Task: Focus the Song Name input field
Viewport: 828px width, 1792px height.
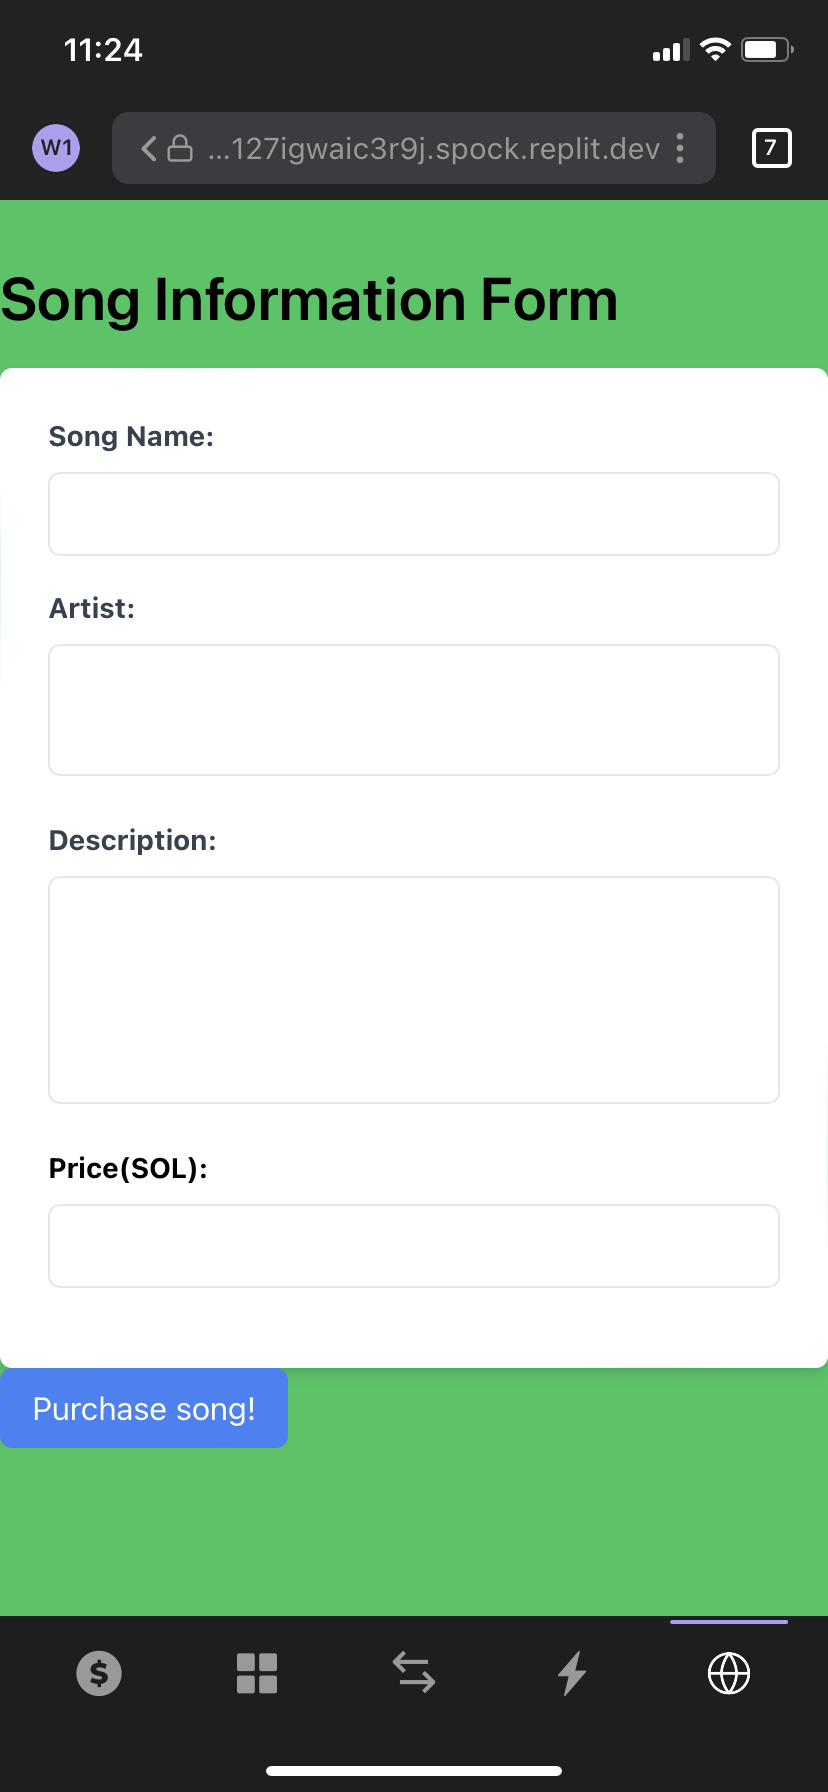Action: pos(414,514)
